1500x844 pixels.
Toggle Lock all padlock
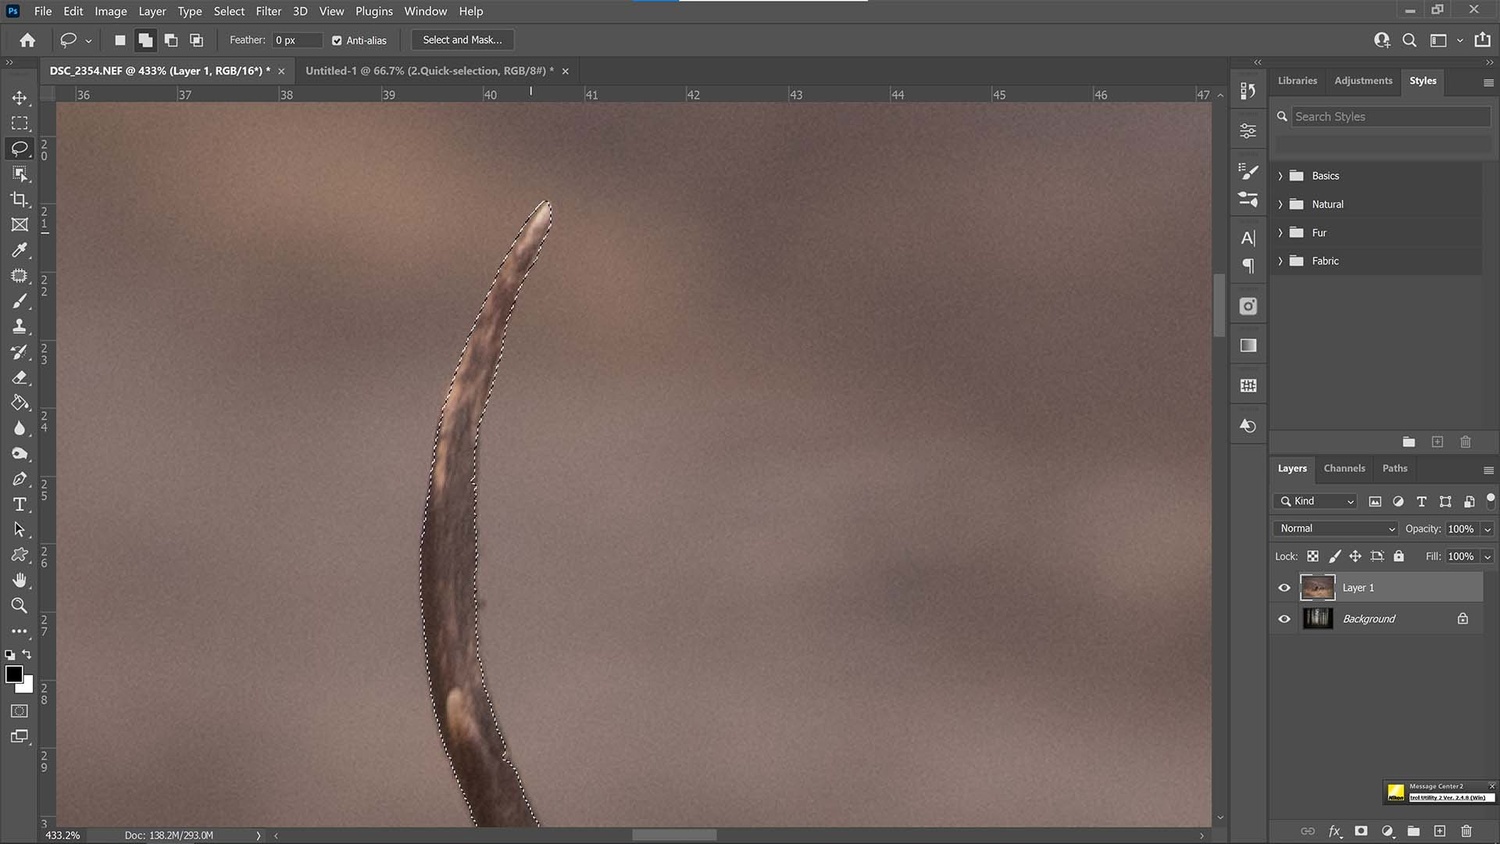click(1399, 557)
